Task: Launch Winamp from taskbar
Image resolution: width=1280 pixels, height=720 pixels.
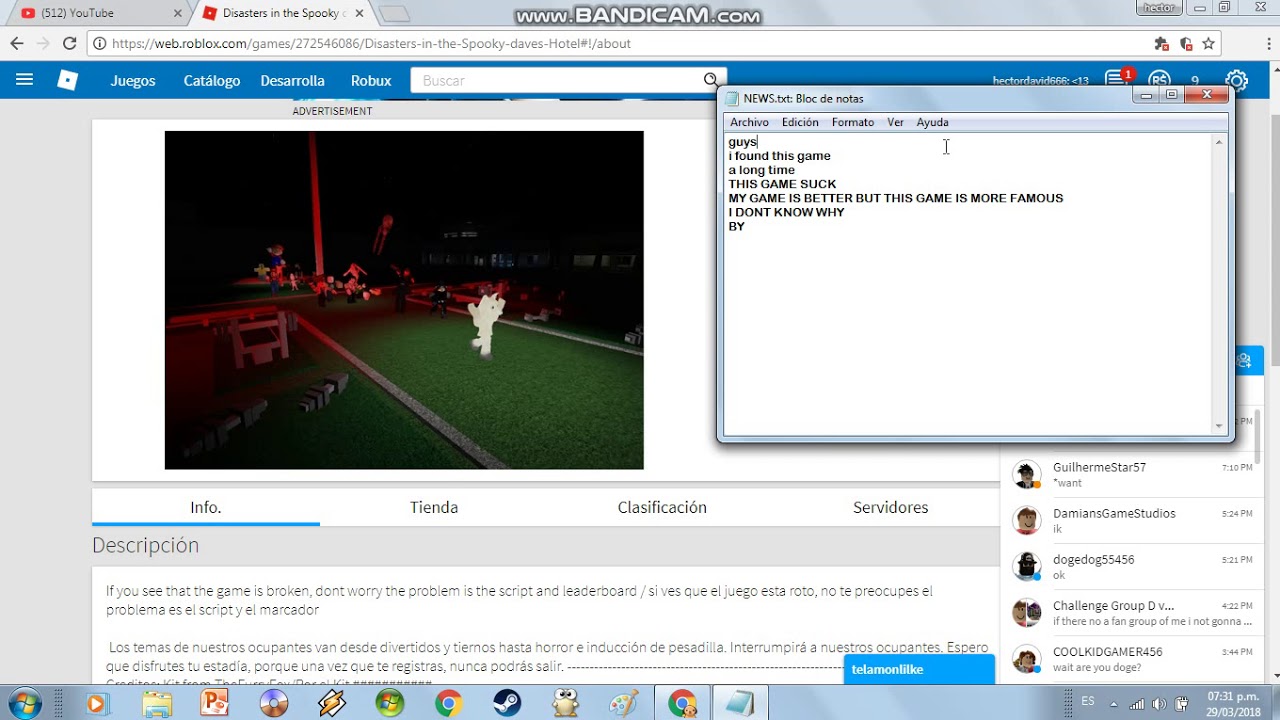Action: pyautogui.click(x=331, y=703)
